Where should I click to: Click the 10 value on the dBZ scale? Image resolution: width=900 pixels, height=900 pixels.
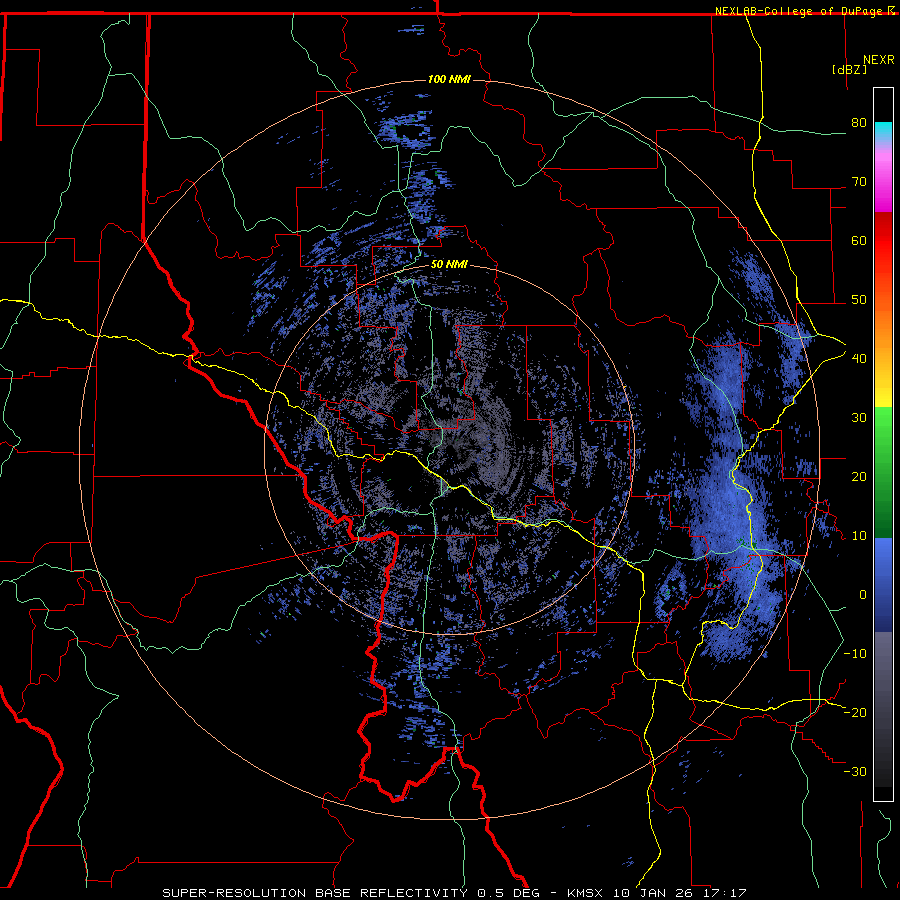[x=859, y=536]
